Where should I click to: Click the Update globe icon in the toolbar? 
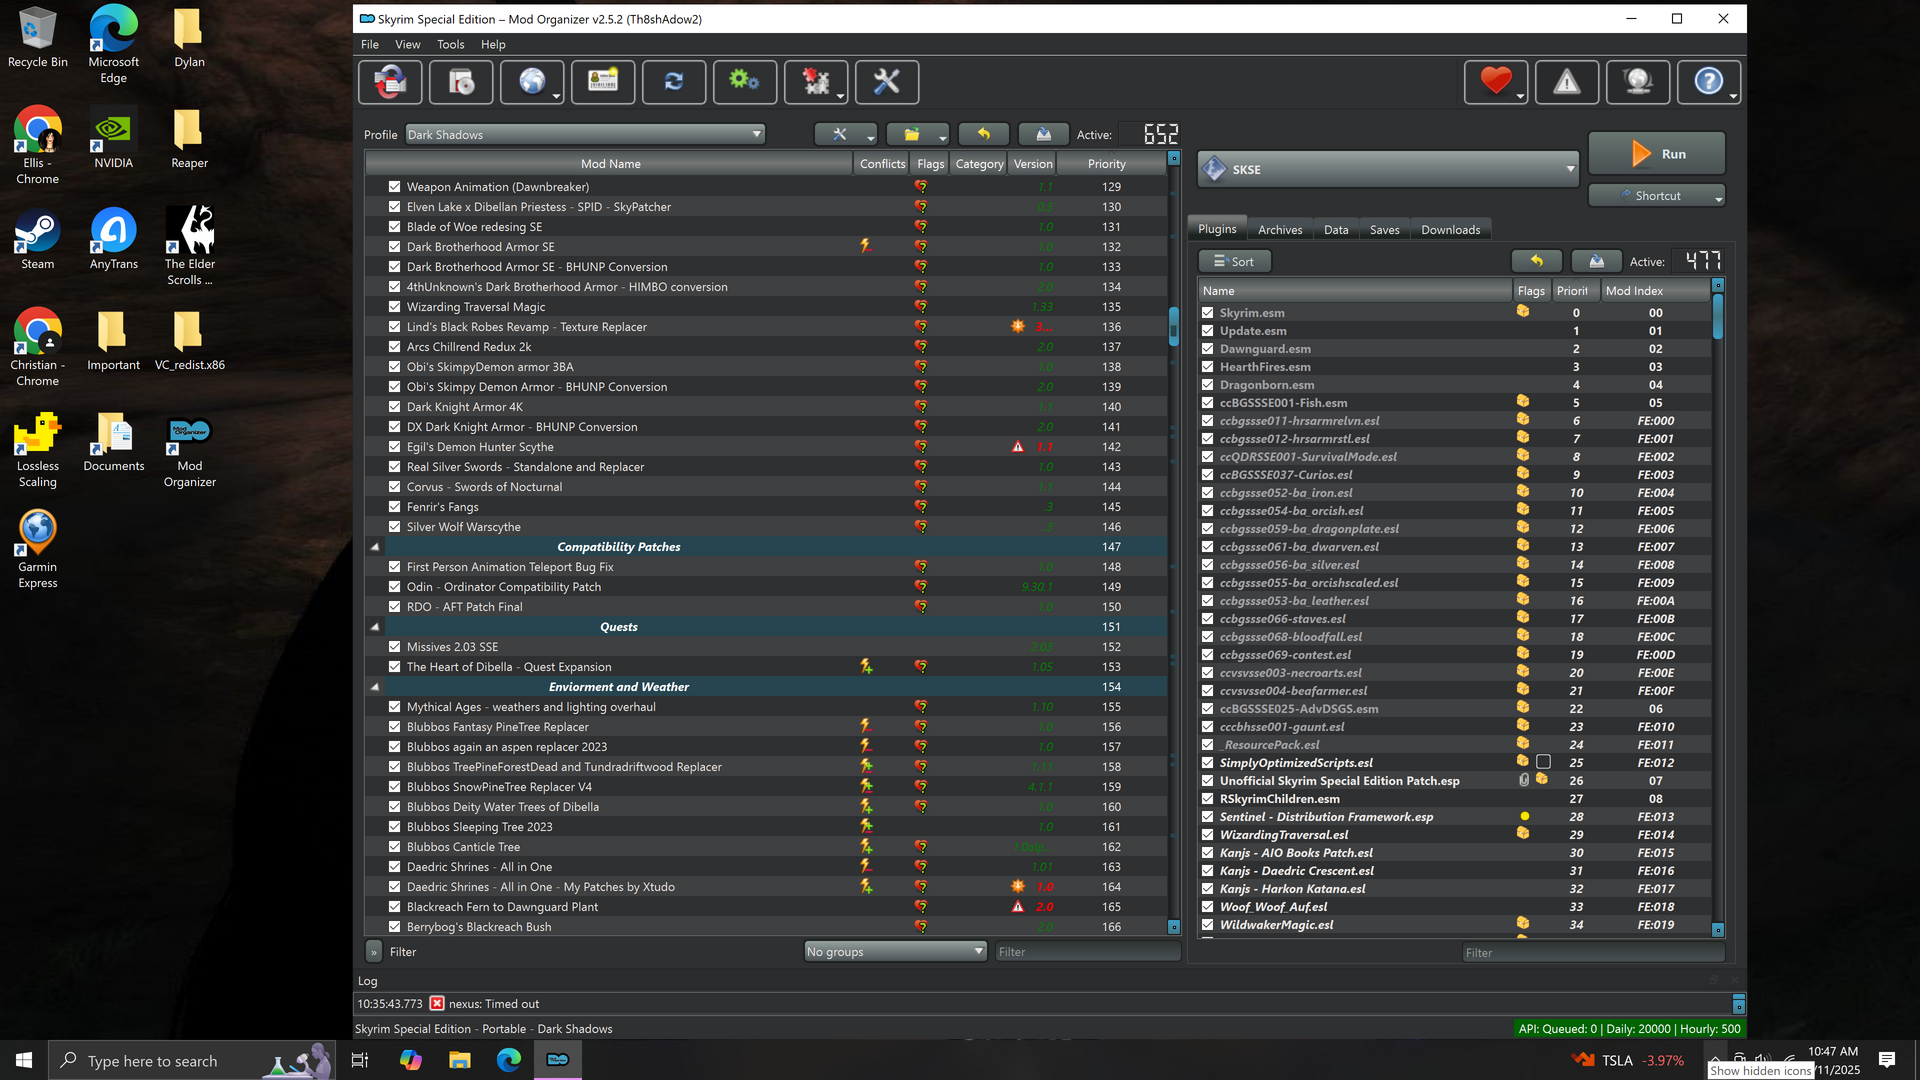[1638, 82]
